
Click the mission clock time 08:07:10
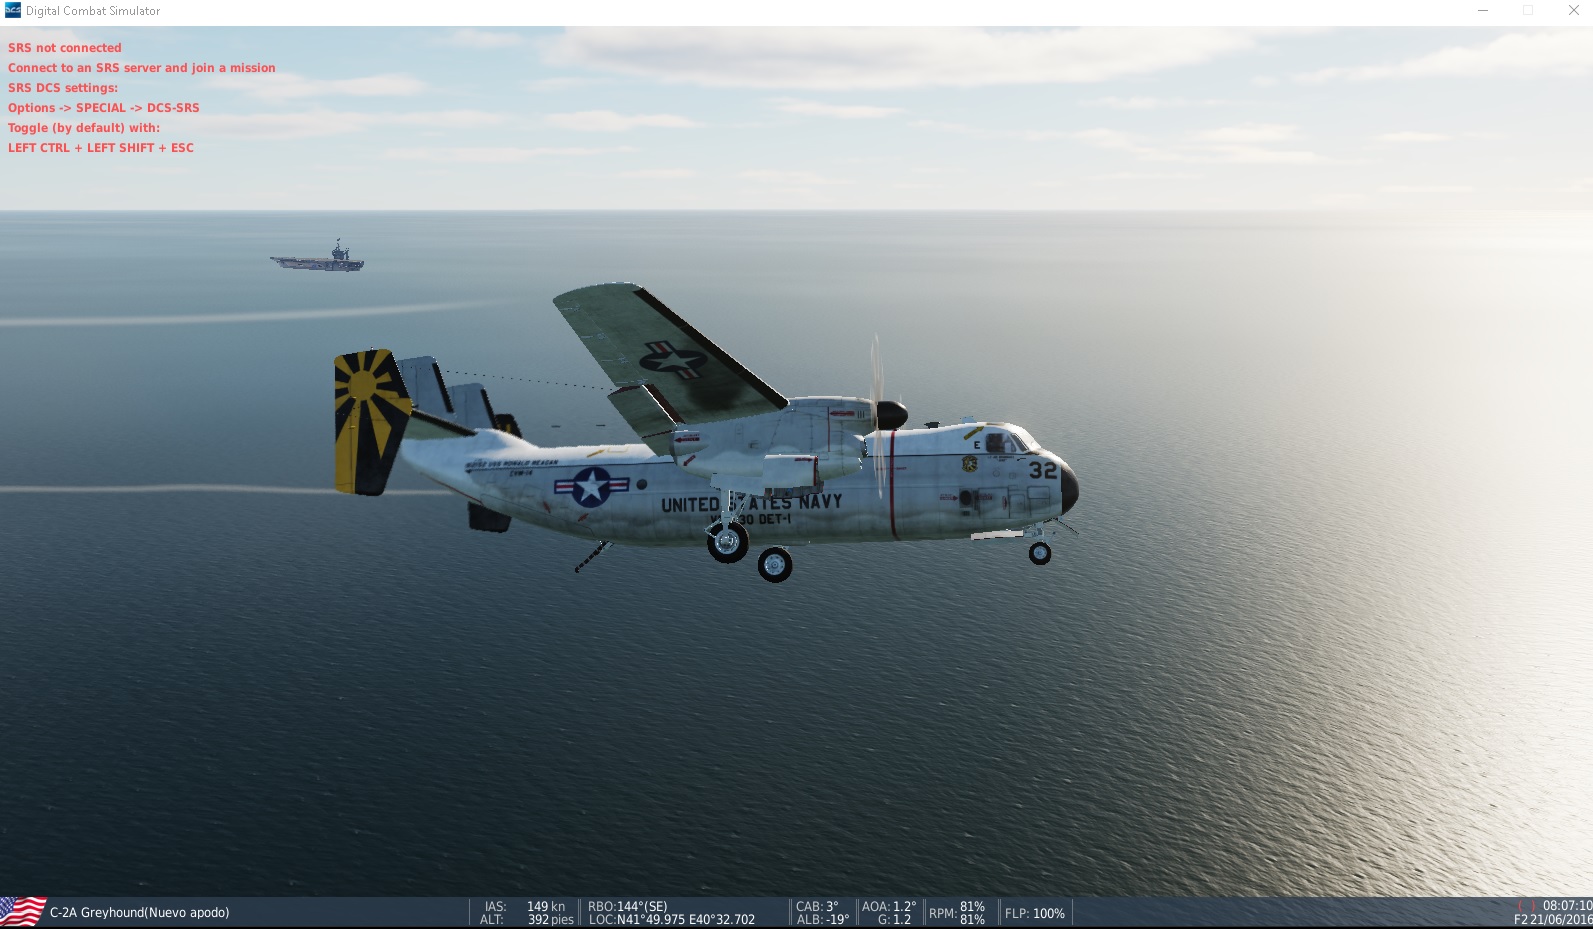[x=1566, y=905]
